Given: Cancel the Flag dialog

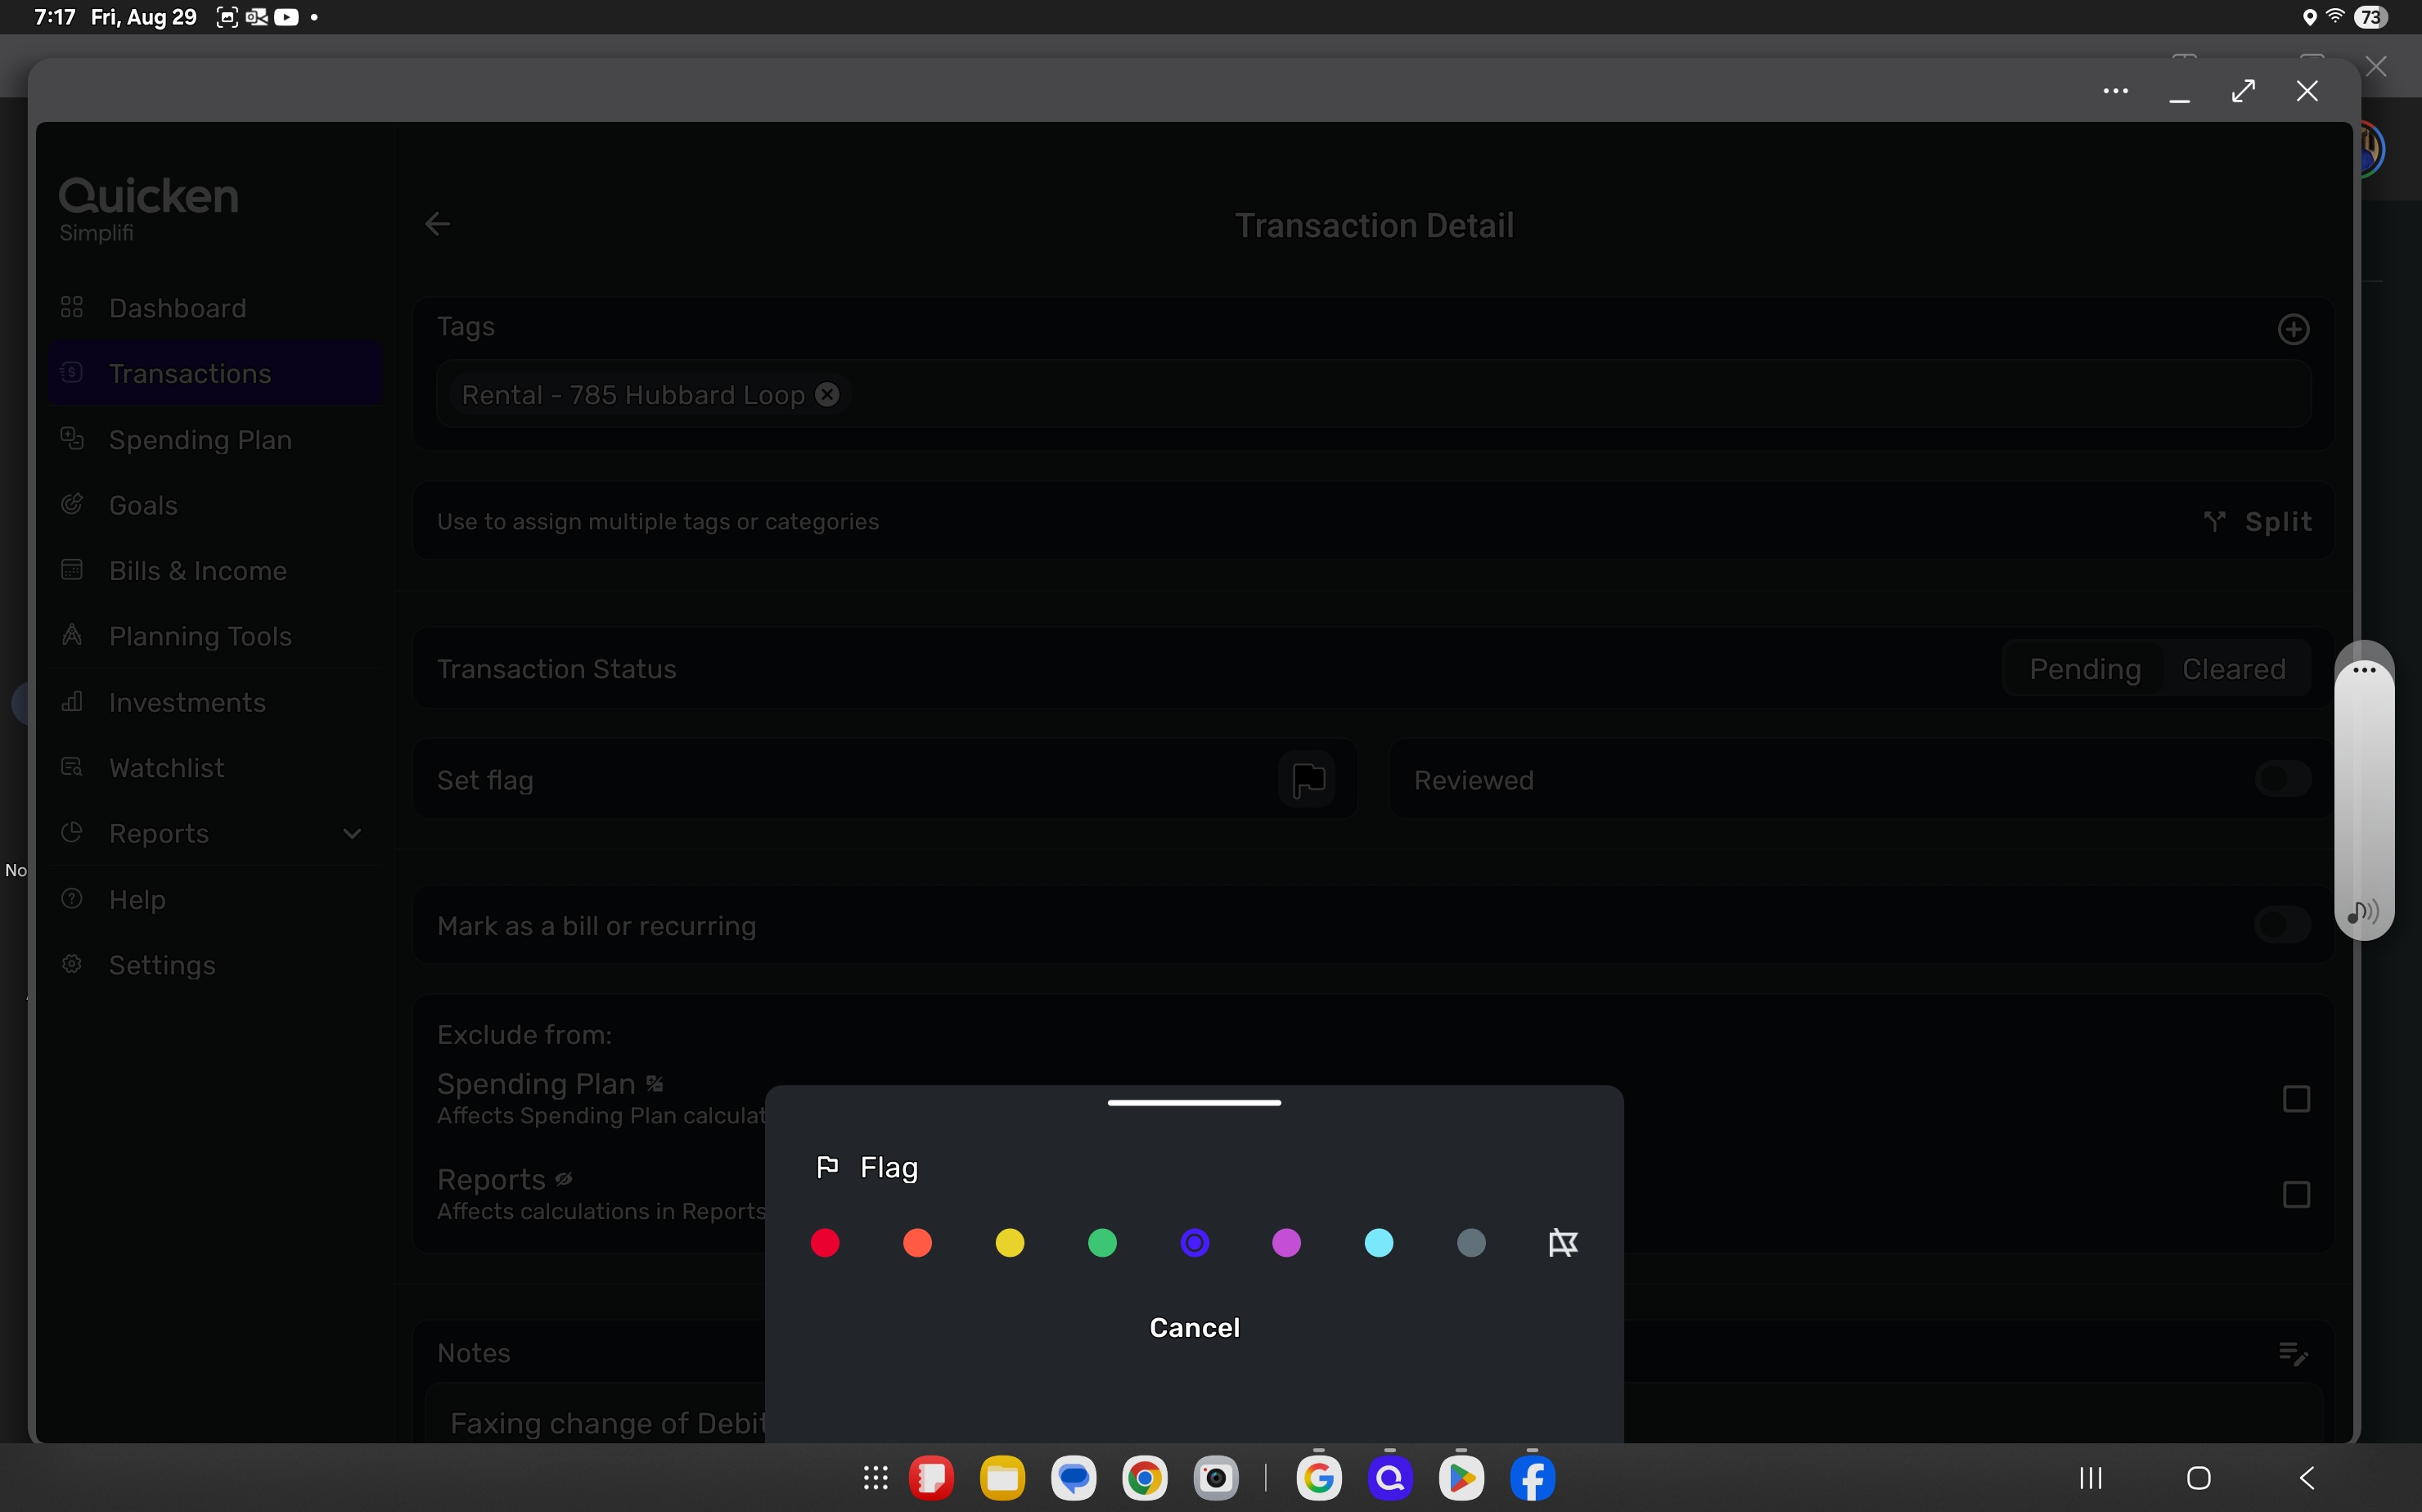Looking at the screenshot, I should pos(1194,1327).
